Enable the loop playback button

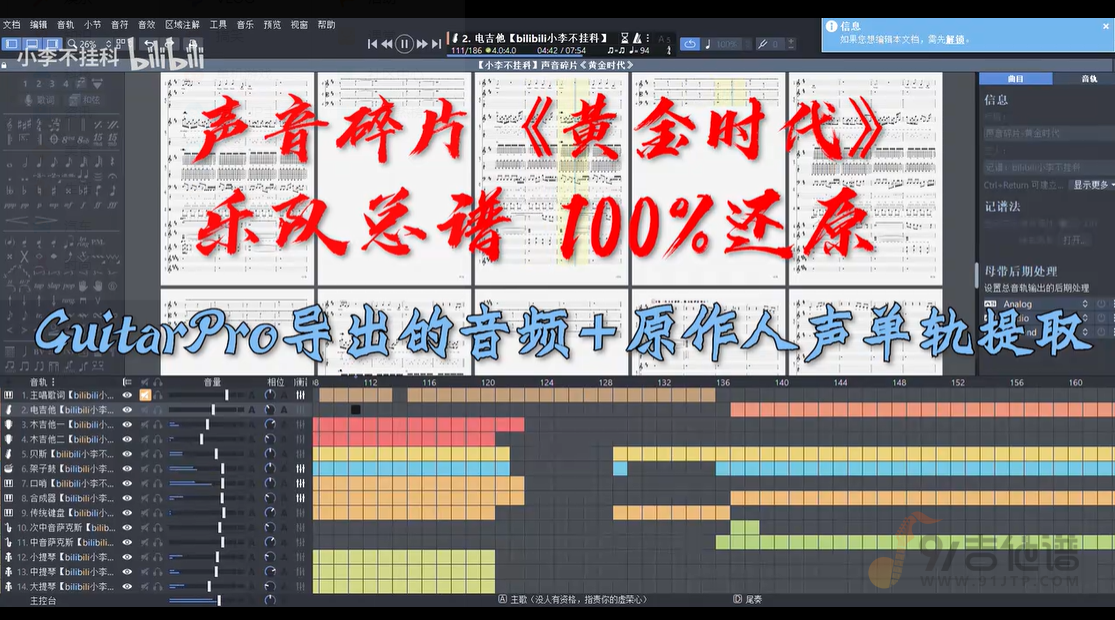coord(690,44)
